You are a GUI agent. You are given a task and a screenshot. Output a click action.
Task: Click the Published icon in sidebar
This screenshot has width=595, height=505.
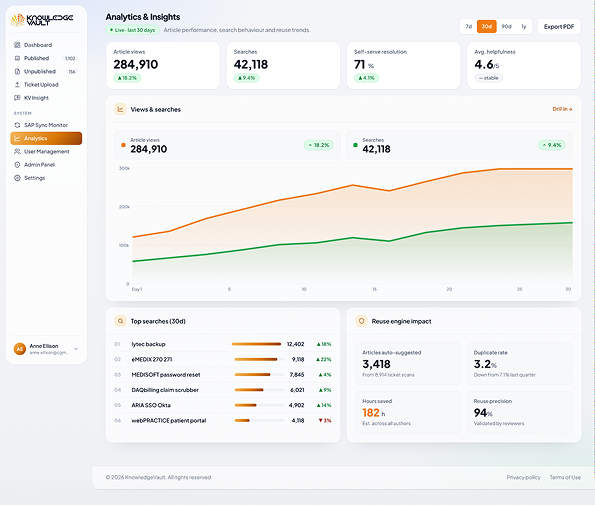pos(17,58)
